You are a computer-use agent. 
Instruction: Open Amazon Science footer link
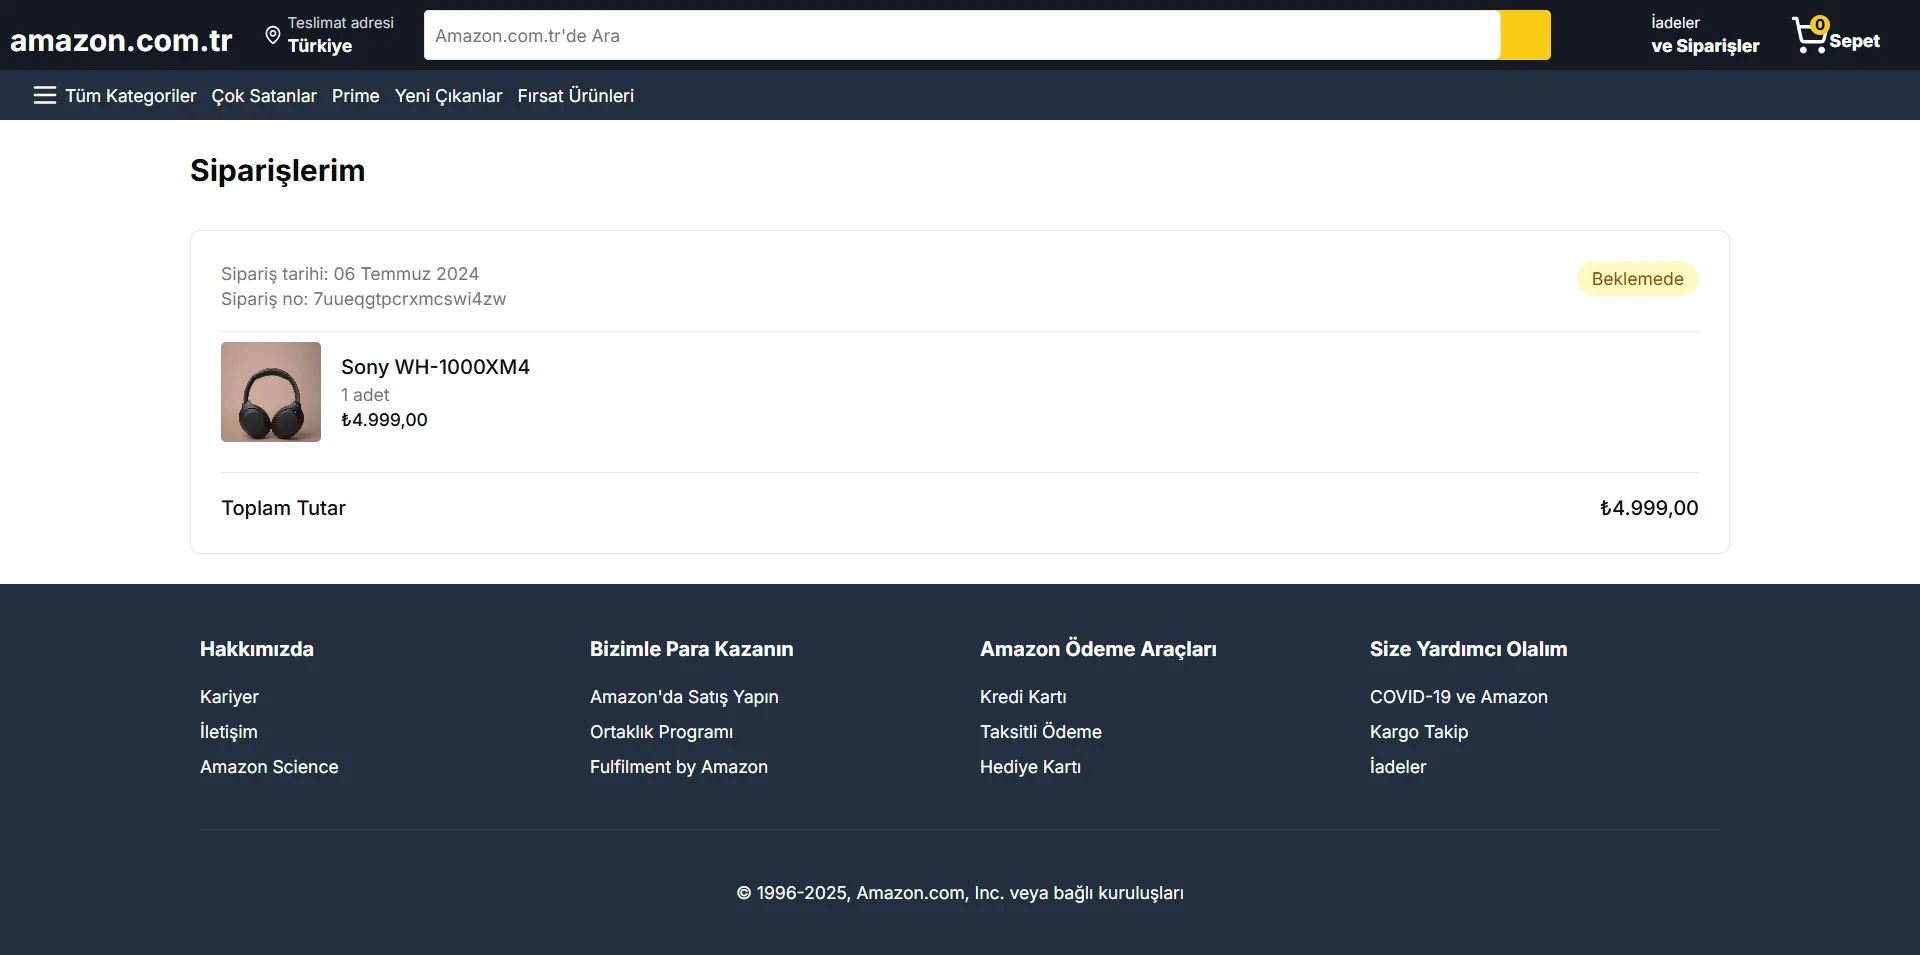click(269, 767)
